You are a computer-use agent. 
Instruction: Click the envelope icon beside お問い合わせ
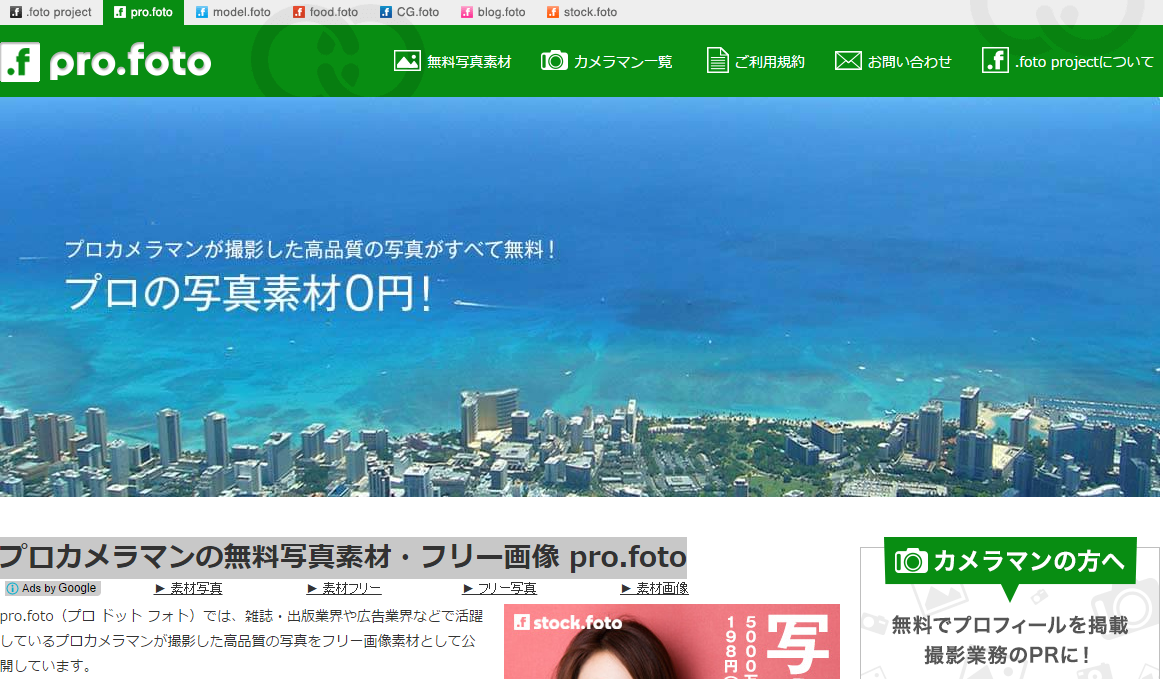848,61
